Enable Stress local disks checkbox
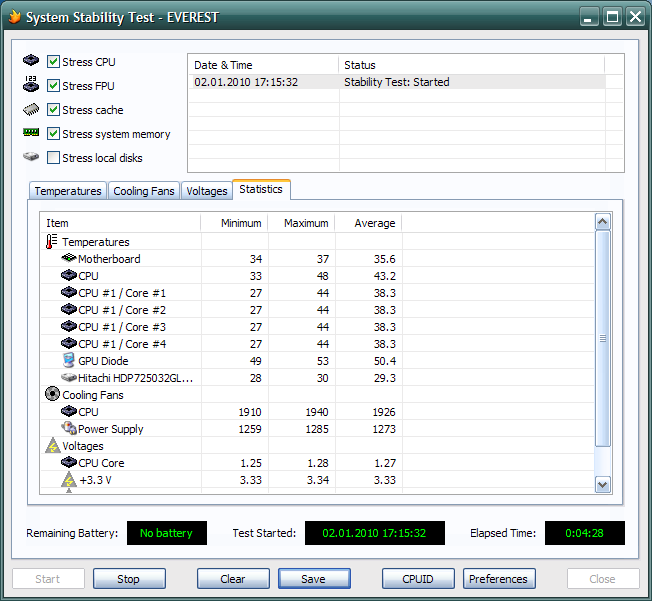This screenshot has height=601, width=652. pyautogui.click(x=54, y=158)
